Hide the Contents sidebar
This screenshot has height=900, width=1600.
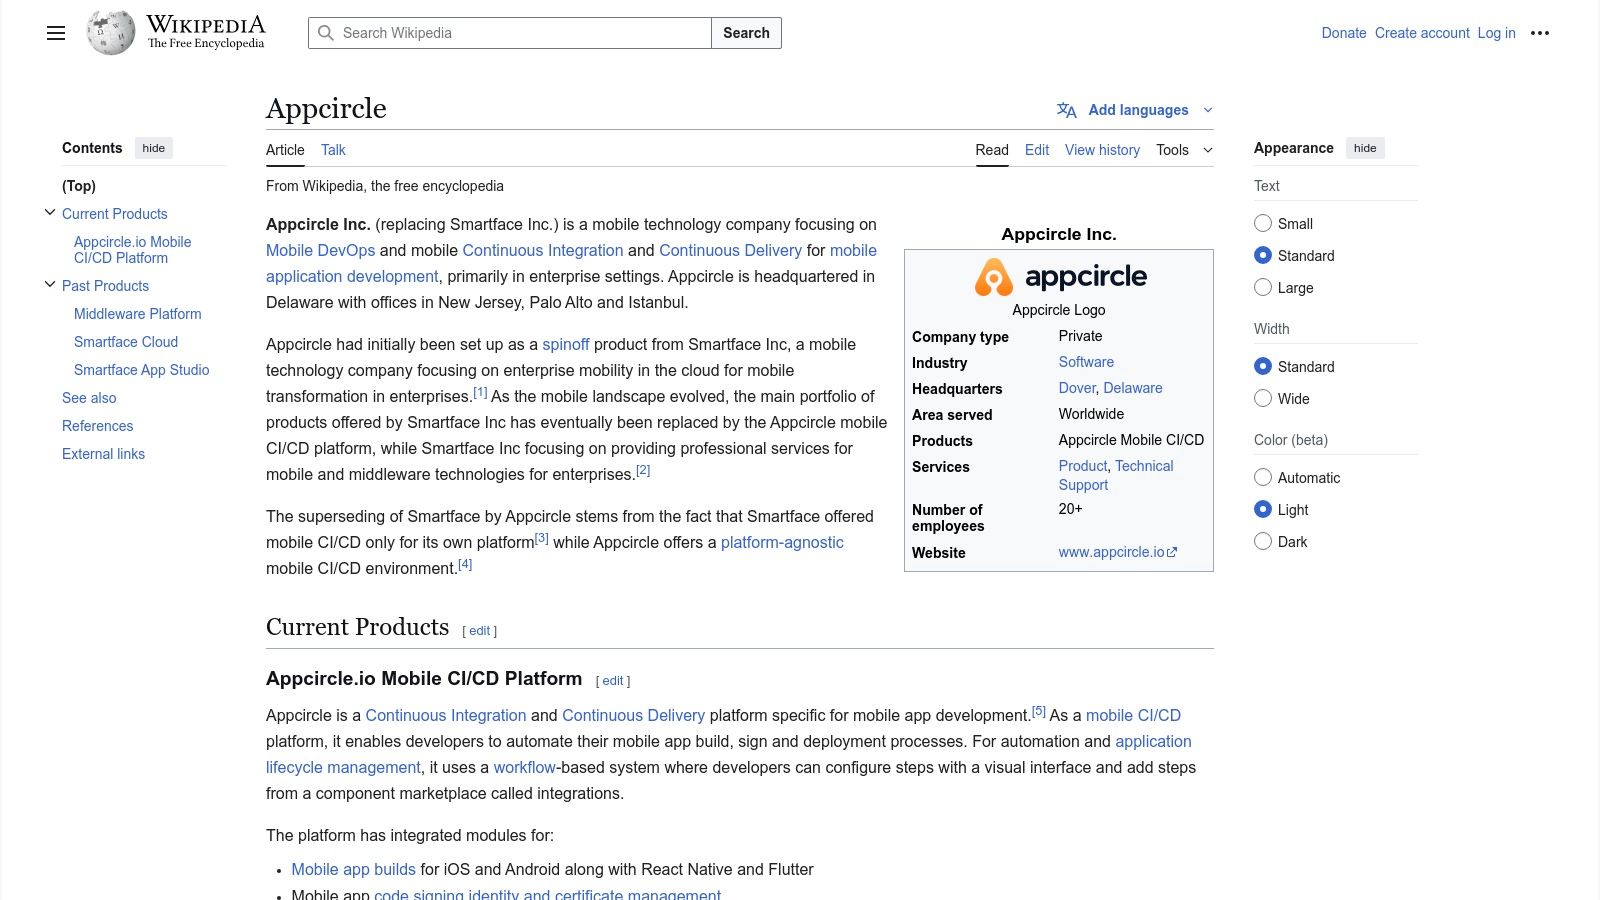tap(153, 148)
